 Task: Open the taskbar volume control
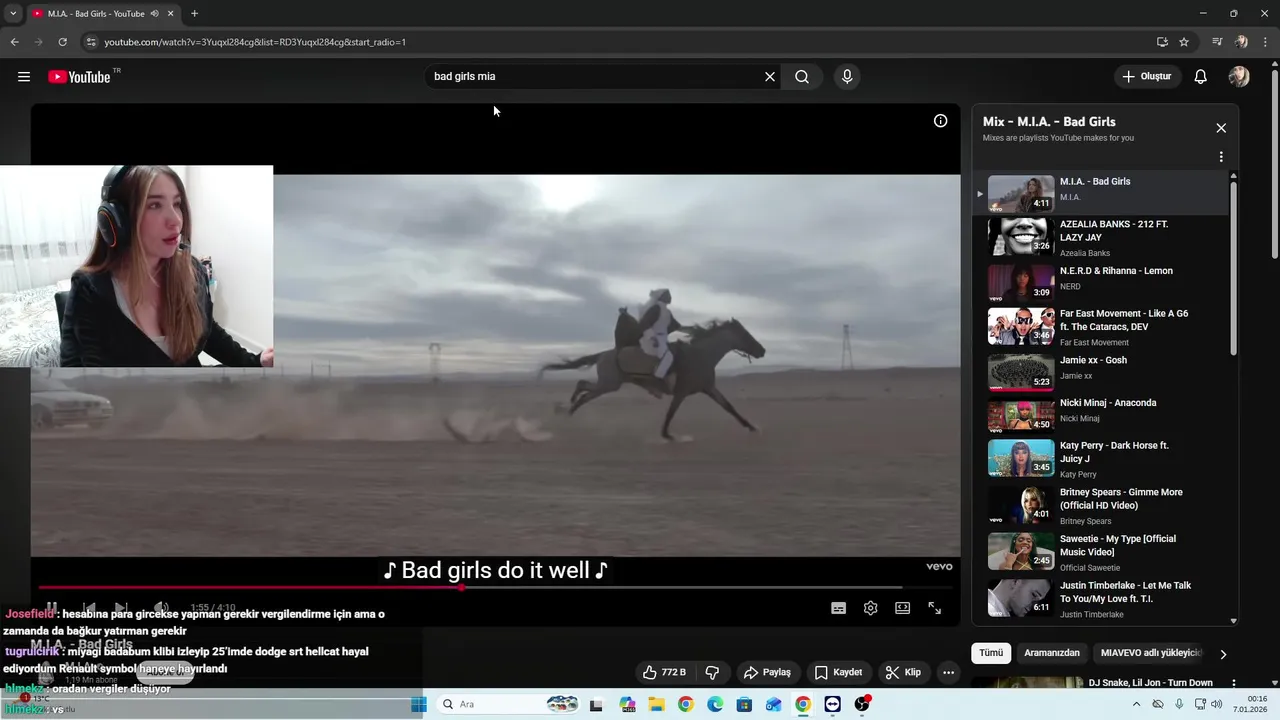pos(1216,704)
